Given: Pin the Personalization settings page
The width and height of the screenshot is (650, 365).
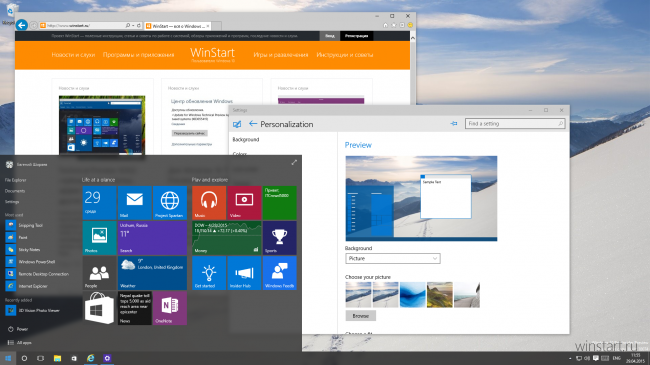Looking at the screenshot, I should (454, 124).
